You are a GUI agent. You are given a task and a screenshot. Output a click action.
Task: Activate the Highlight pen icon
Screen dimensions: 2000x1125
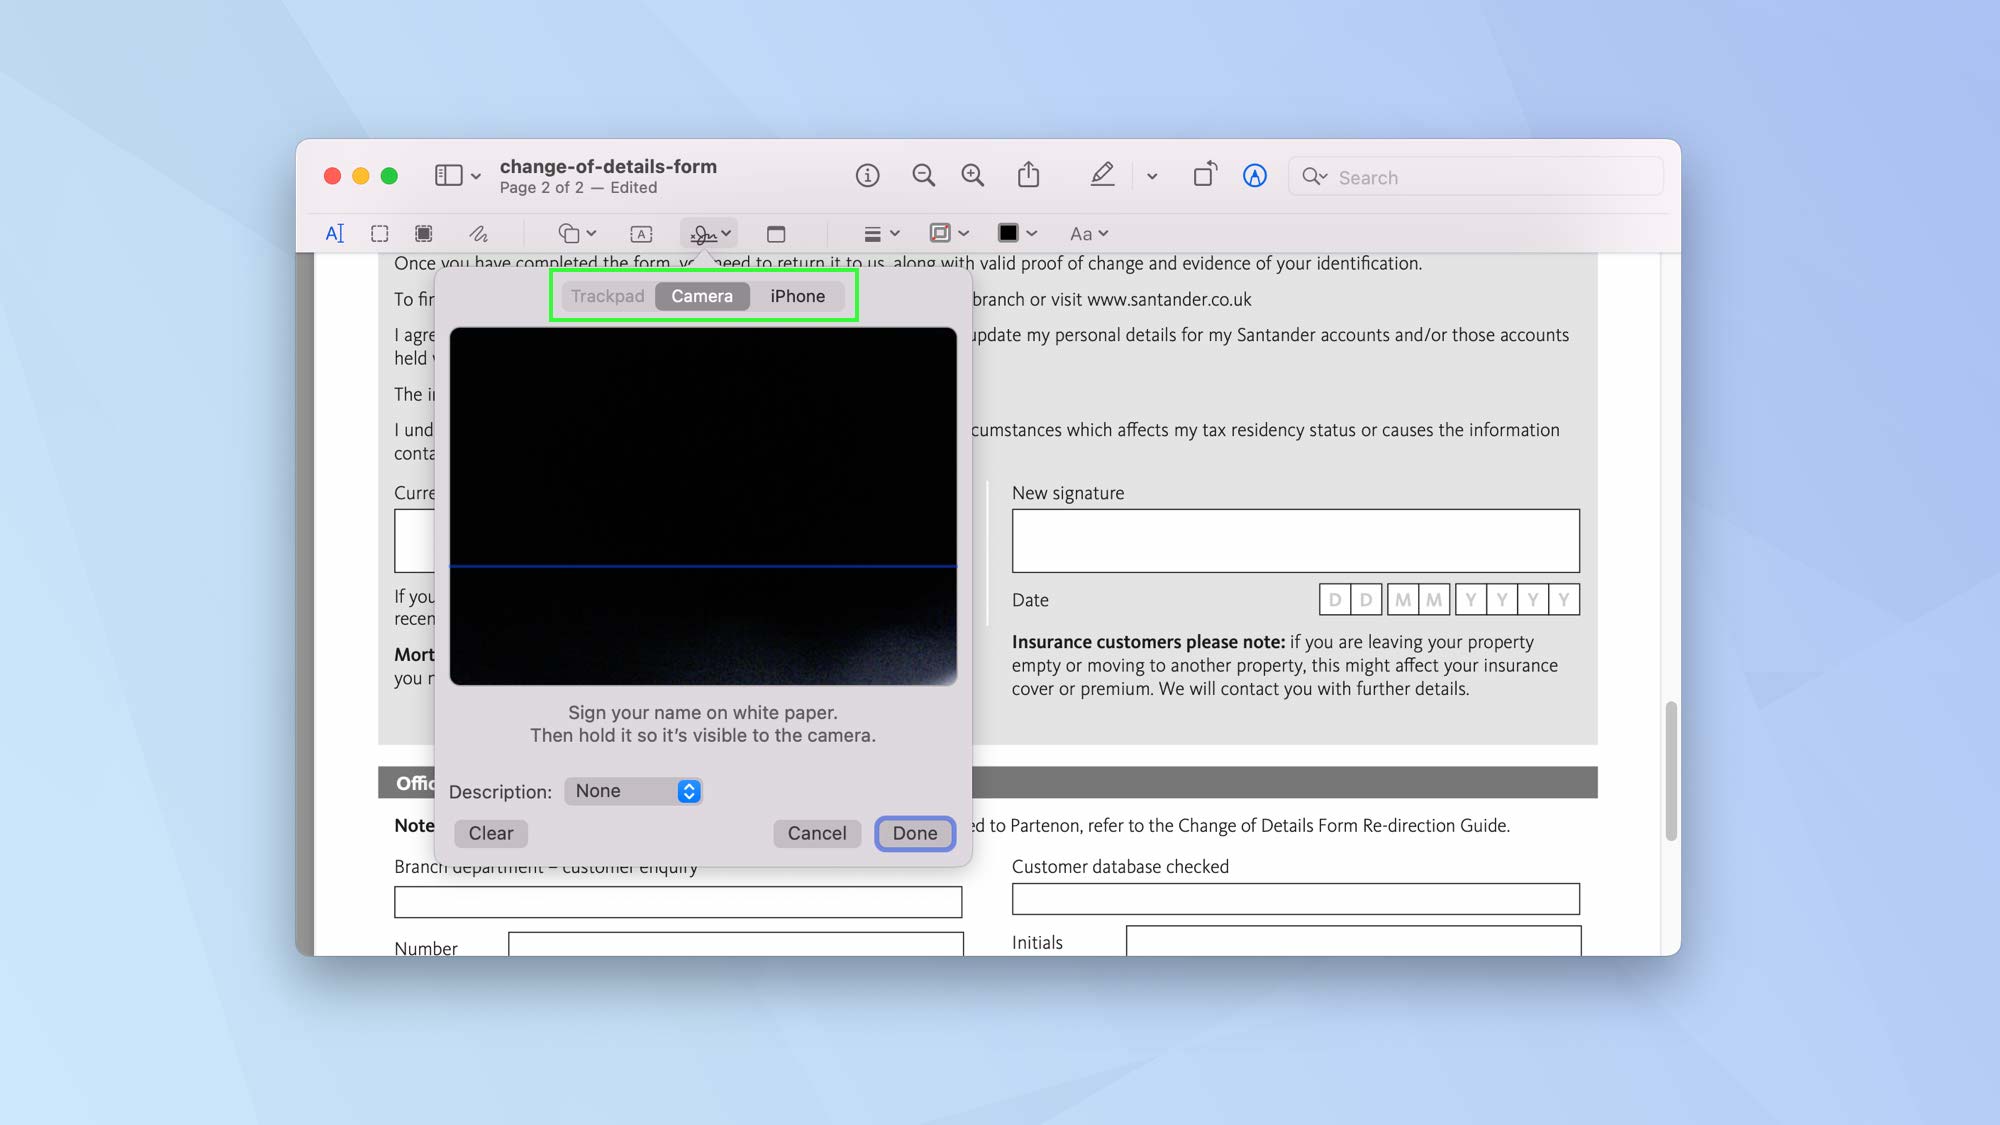1102,174
